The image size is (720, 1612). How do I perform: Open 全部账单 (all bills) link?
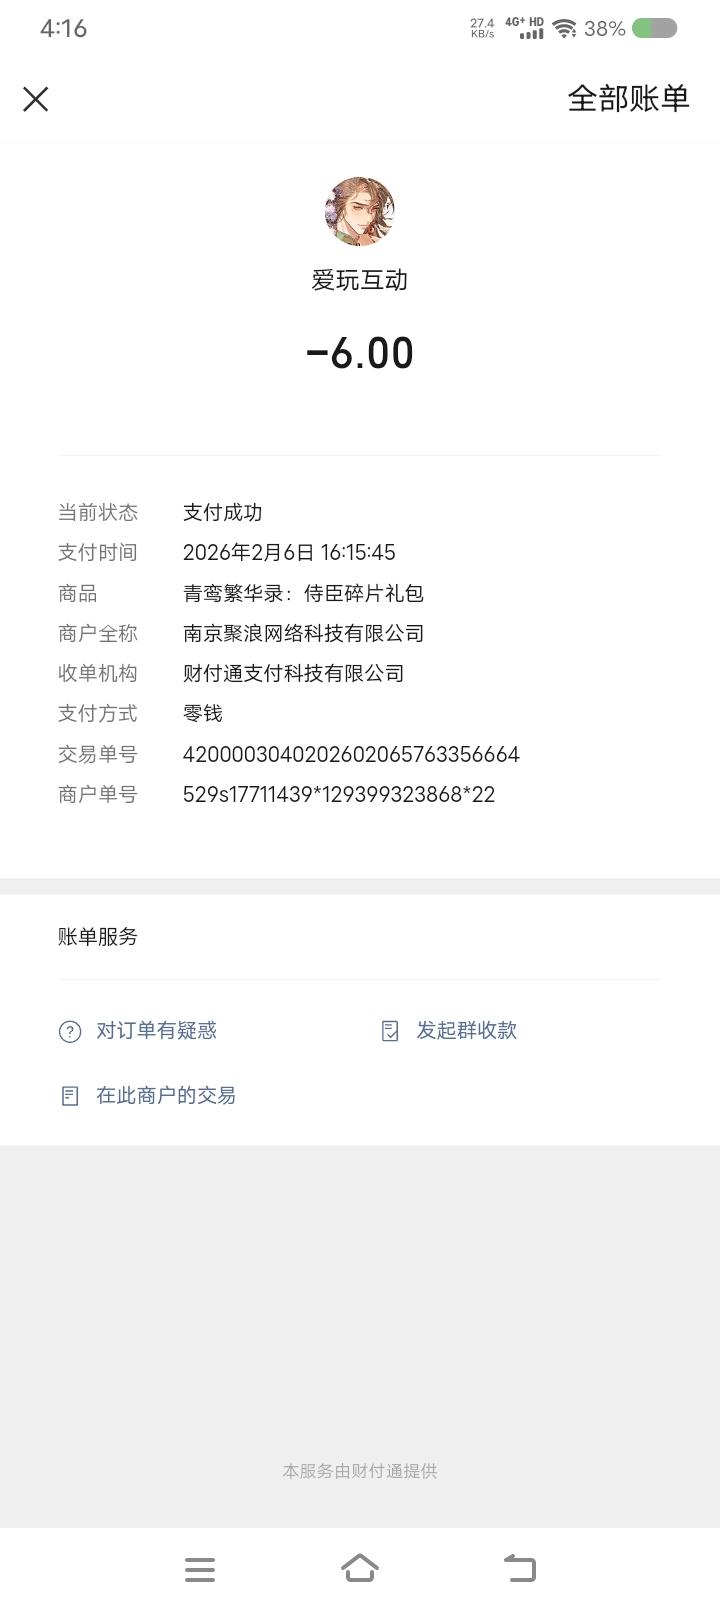point(629,98)
